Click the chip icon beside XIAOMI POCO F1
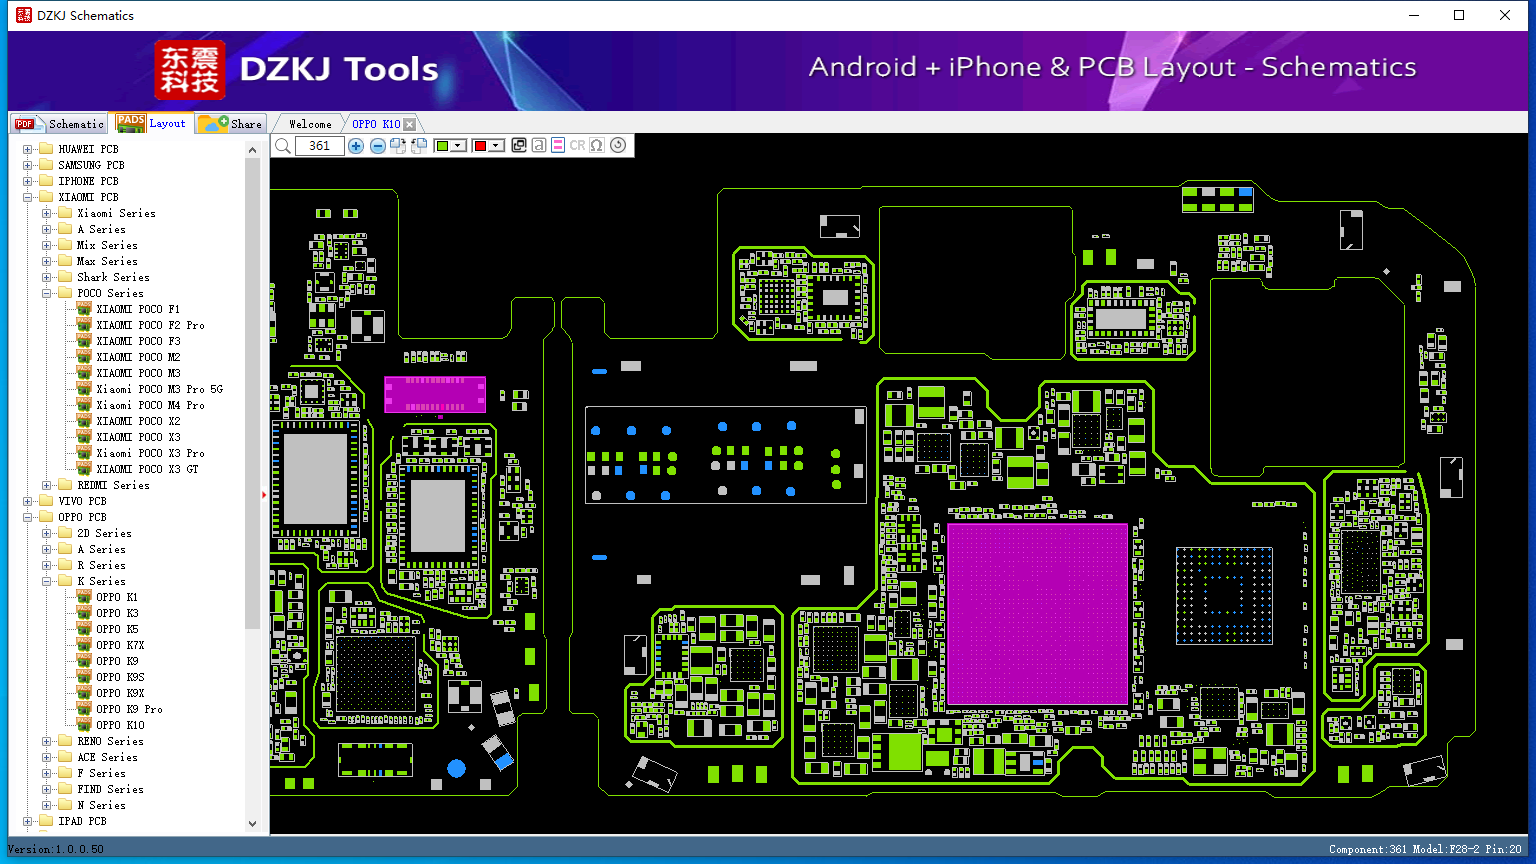 [x=84, y=309]
